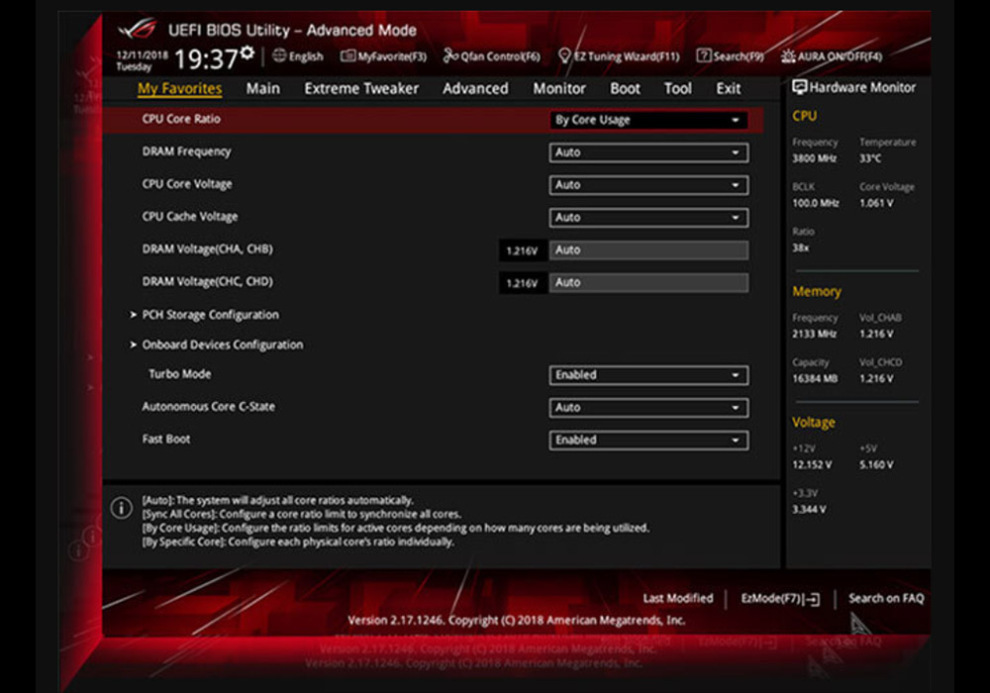This screenshot has height=693, width=990.
Task: Click the Qfan Control fan icon
Action: click(x=450, y=56)
